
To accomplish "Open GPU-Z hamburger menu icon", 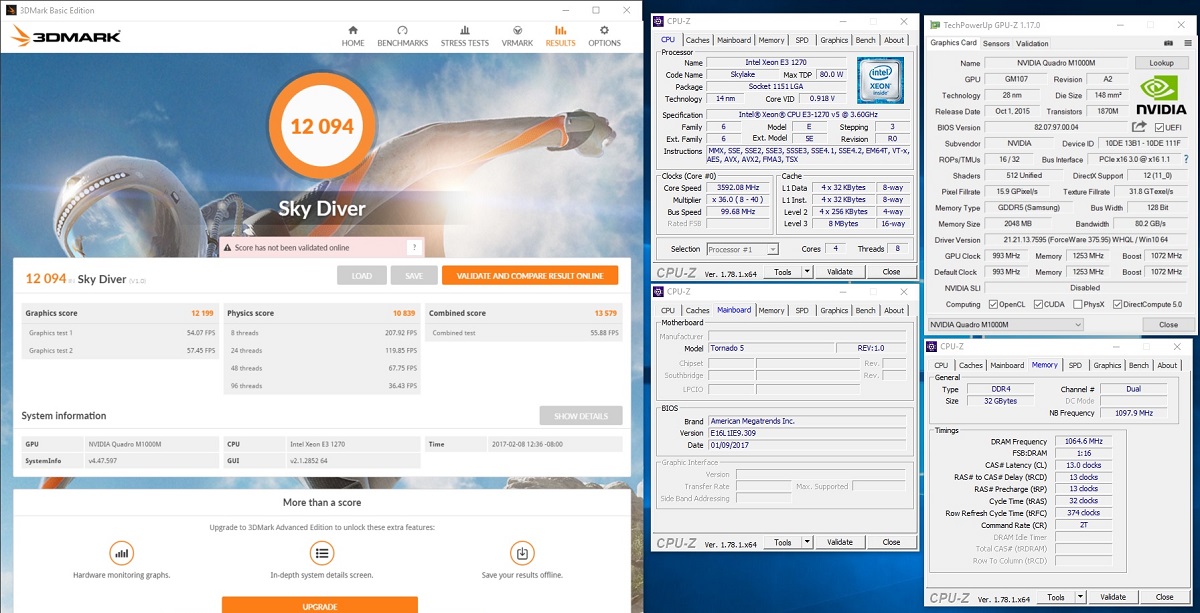I will point(1186,44).
